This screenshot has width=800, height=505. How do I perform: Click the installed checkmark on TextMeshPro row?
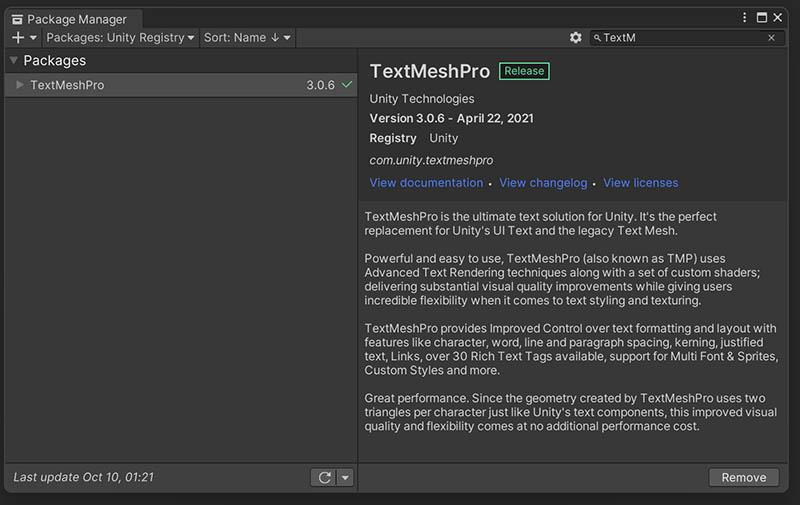click(347, 85)
